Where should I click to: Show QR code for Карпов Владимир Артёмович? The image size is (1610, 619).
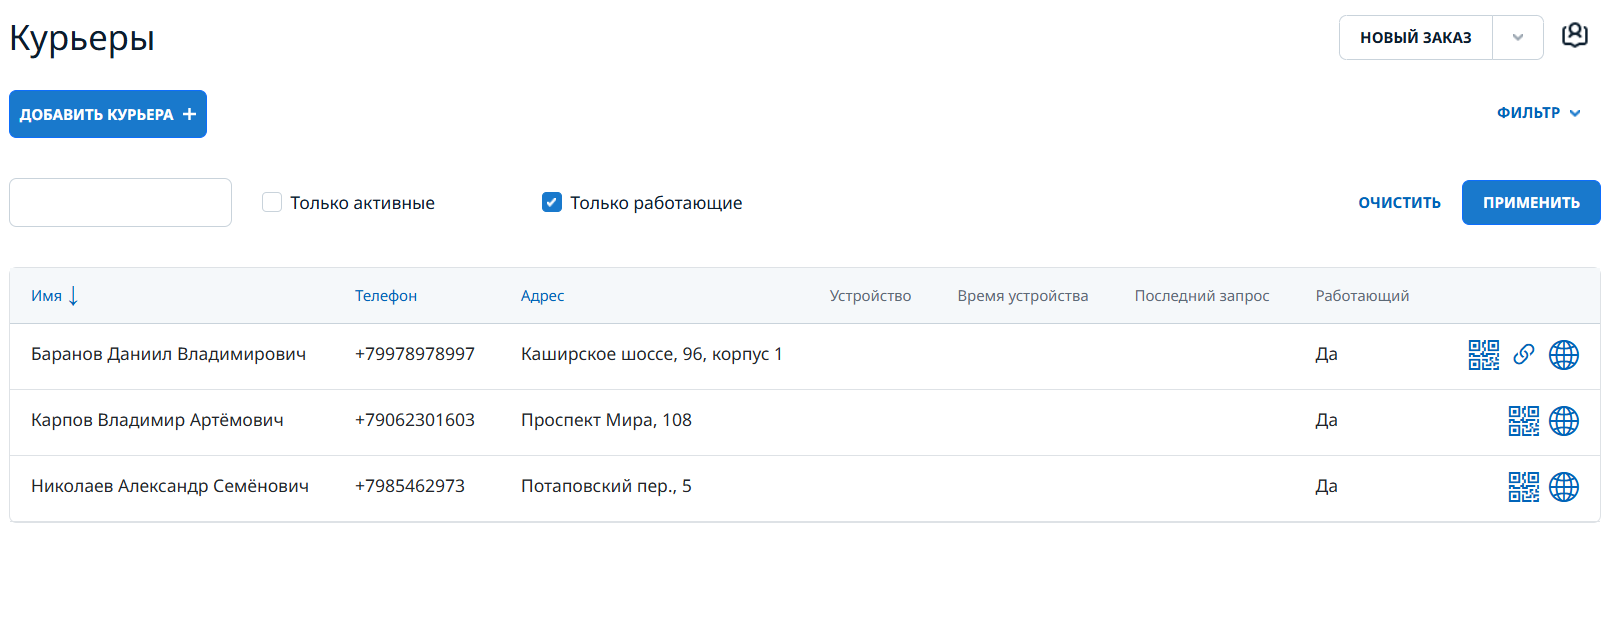(x=1523, y=421)
